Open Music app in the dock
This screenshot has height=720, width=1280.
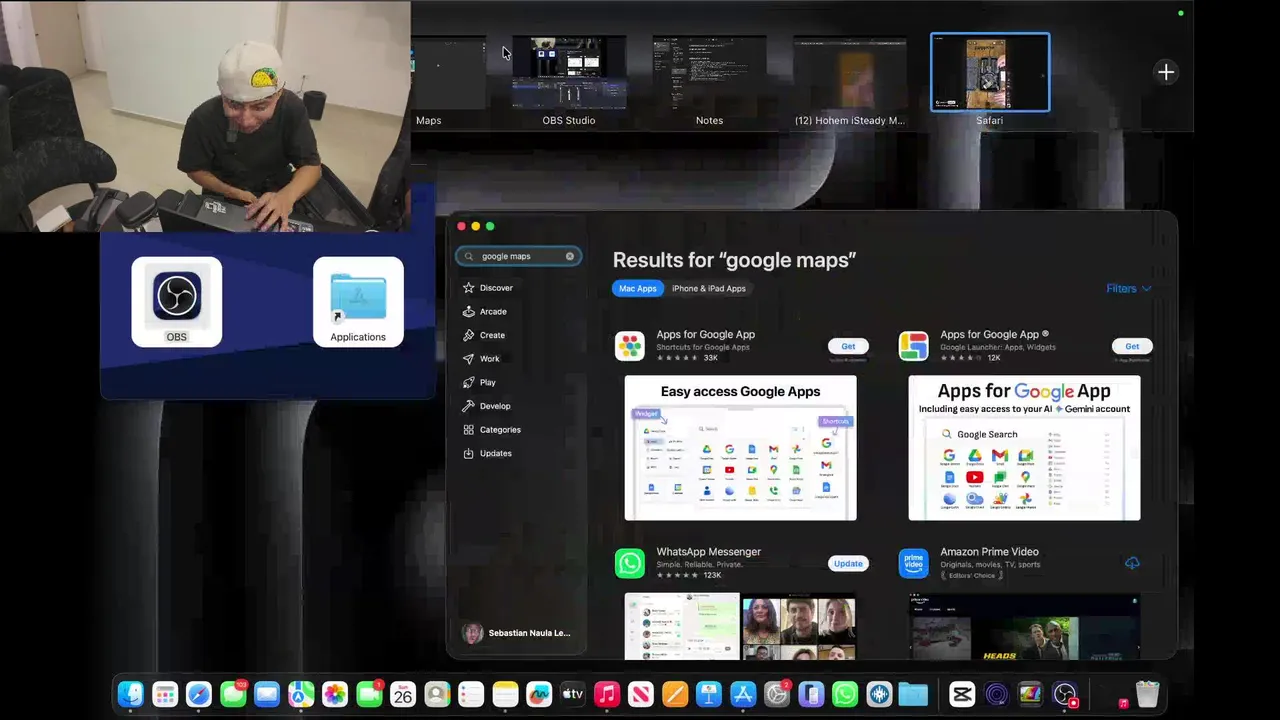click(607, 694)
